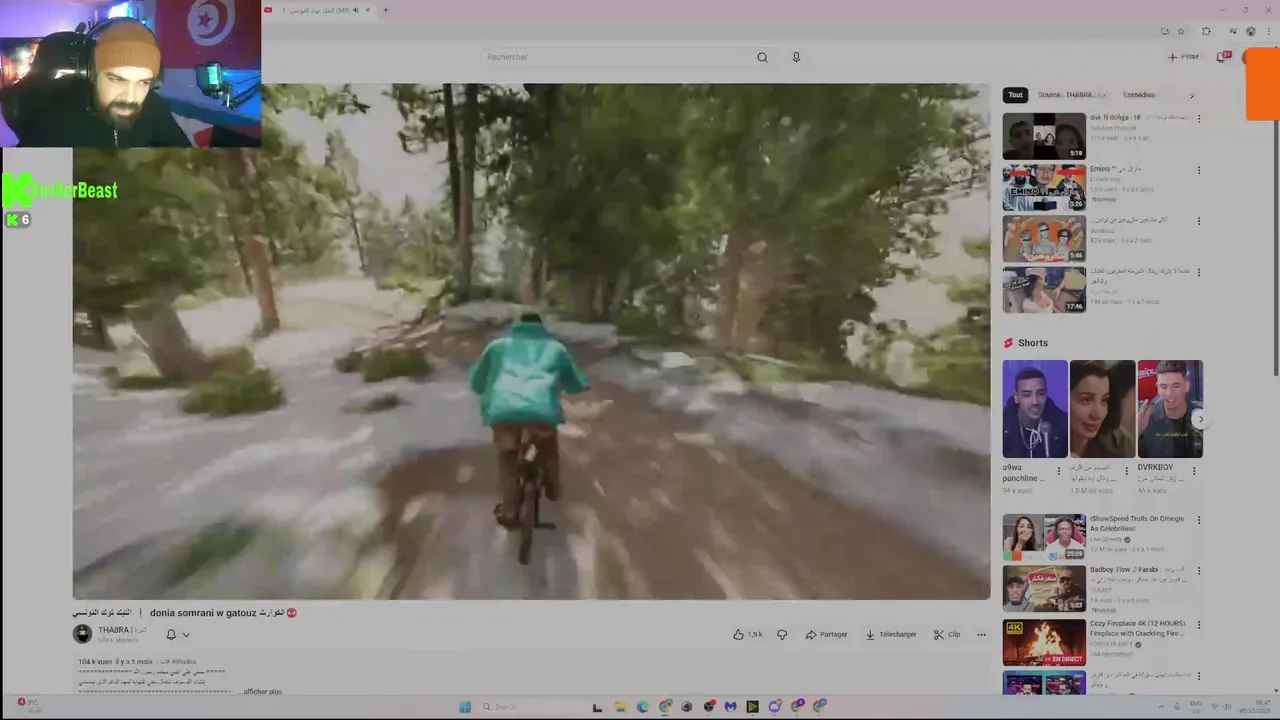This screenshot has height=720, width=1280.
Task: Open a new browser tab with plus
Action: tap(385, 10)
